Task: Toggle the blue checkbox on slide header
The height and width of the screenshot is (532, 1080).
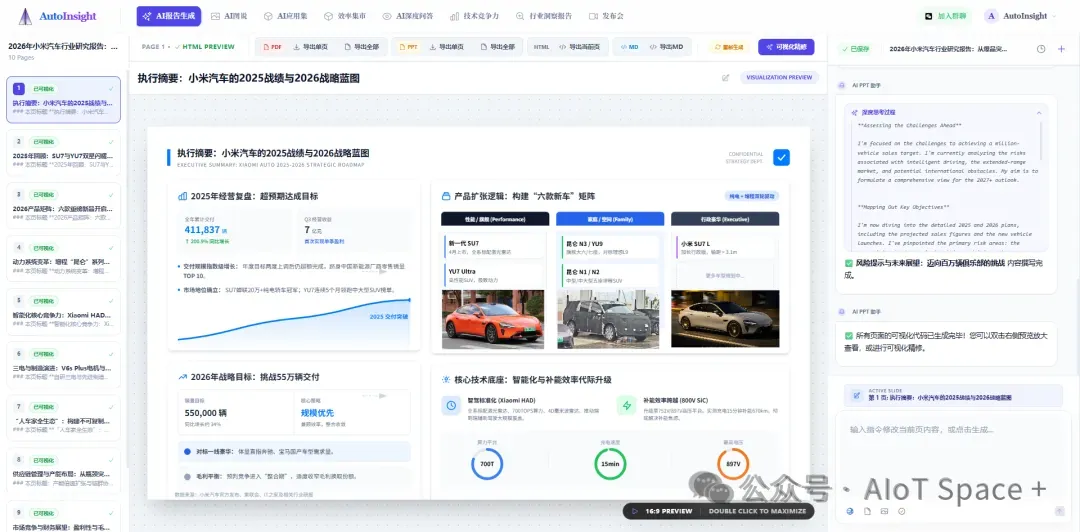Action: (781, 157)
